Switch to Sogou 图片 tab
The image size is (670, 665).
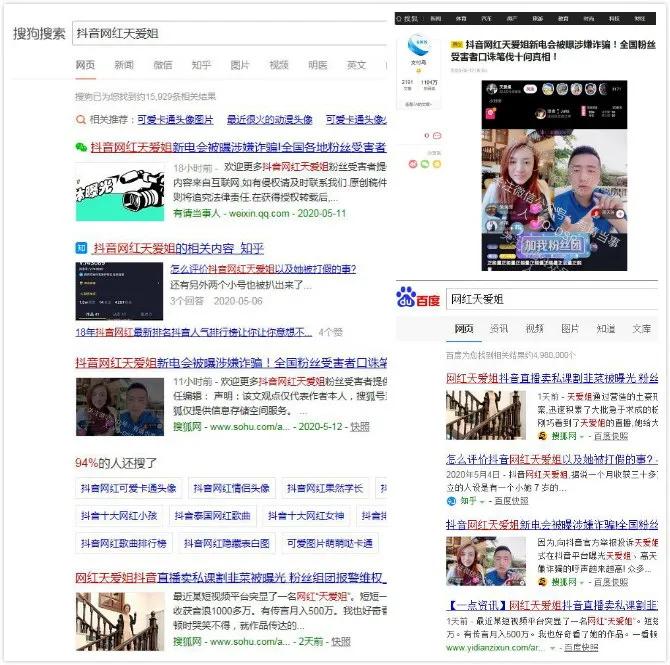click(240, 65)
